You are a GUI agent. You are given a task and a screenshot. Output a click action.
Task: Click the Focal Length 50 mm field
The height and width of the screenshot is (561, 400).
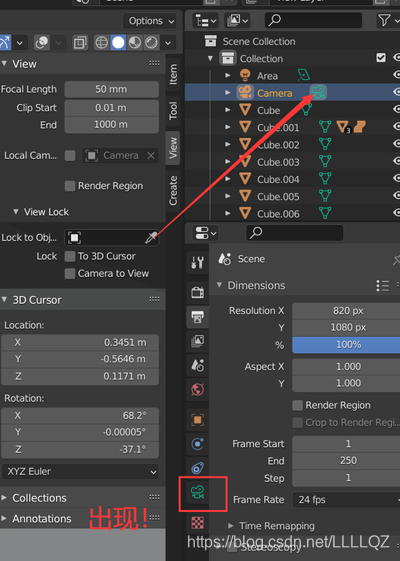point(112,89)
